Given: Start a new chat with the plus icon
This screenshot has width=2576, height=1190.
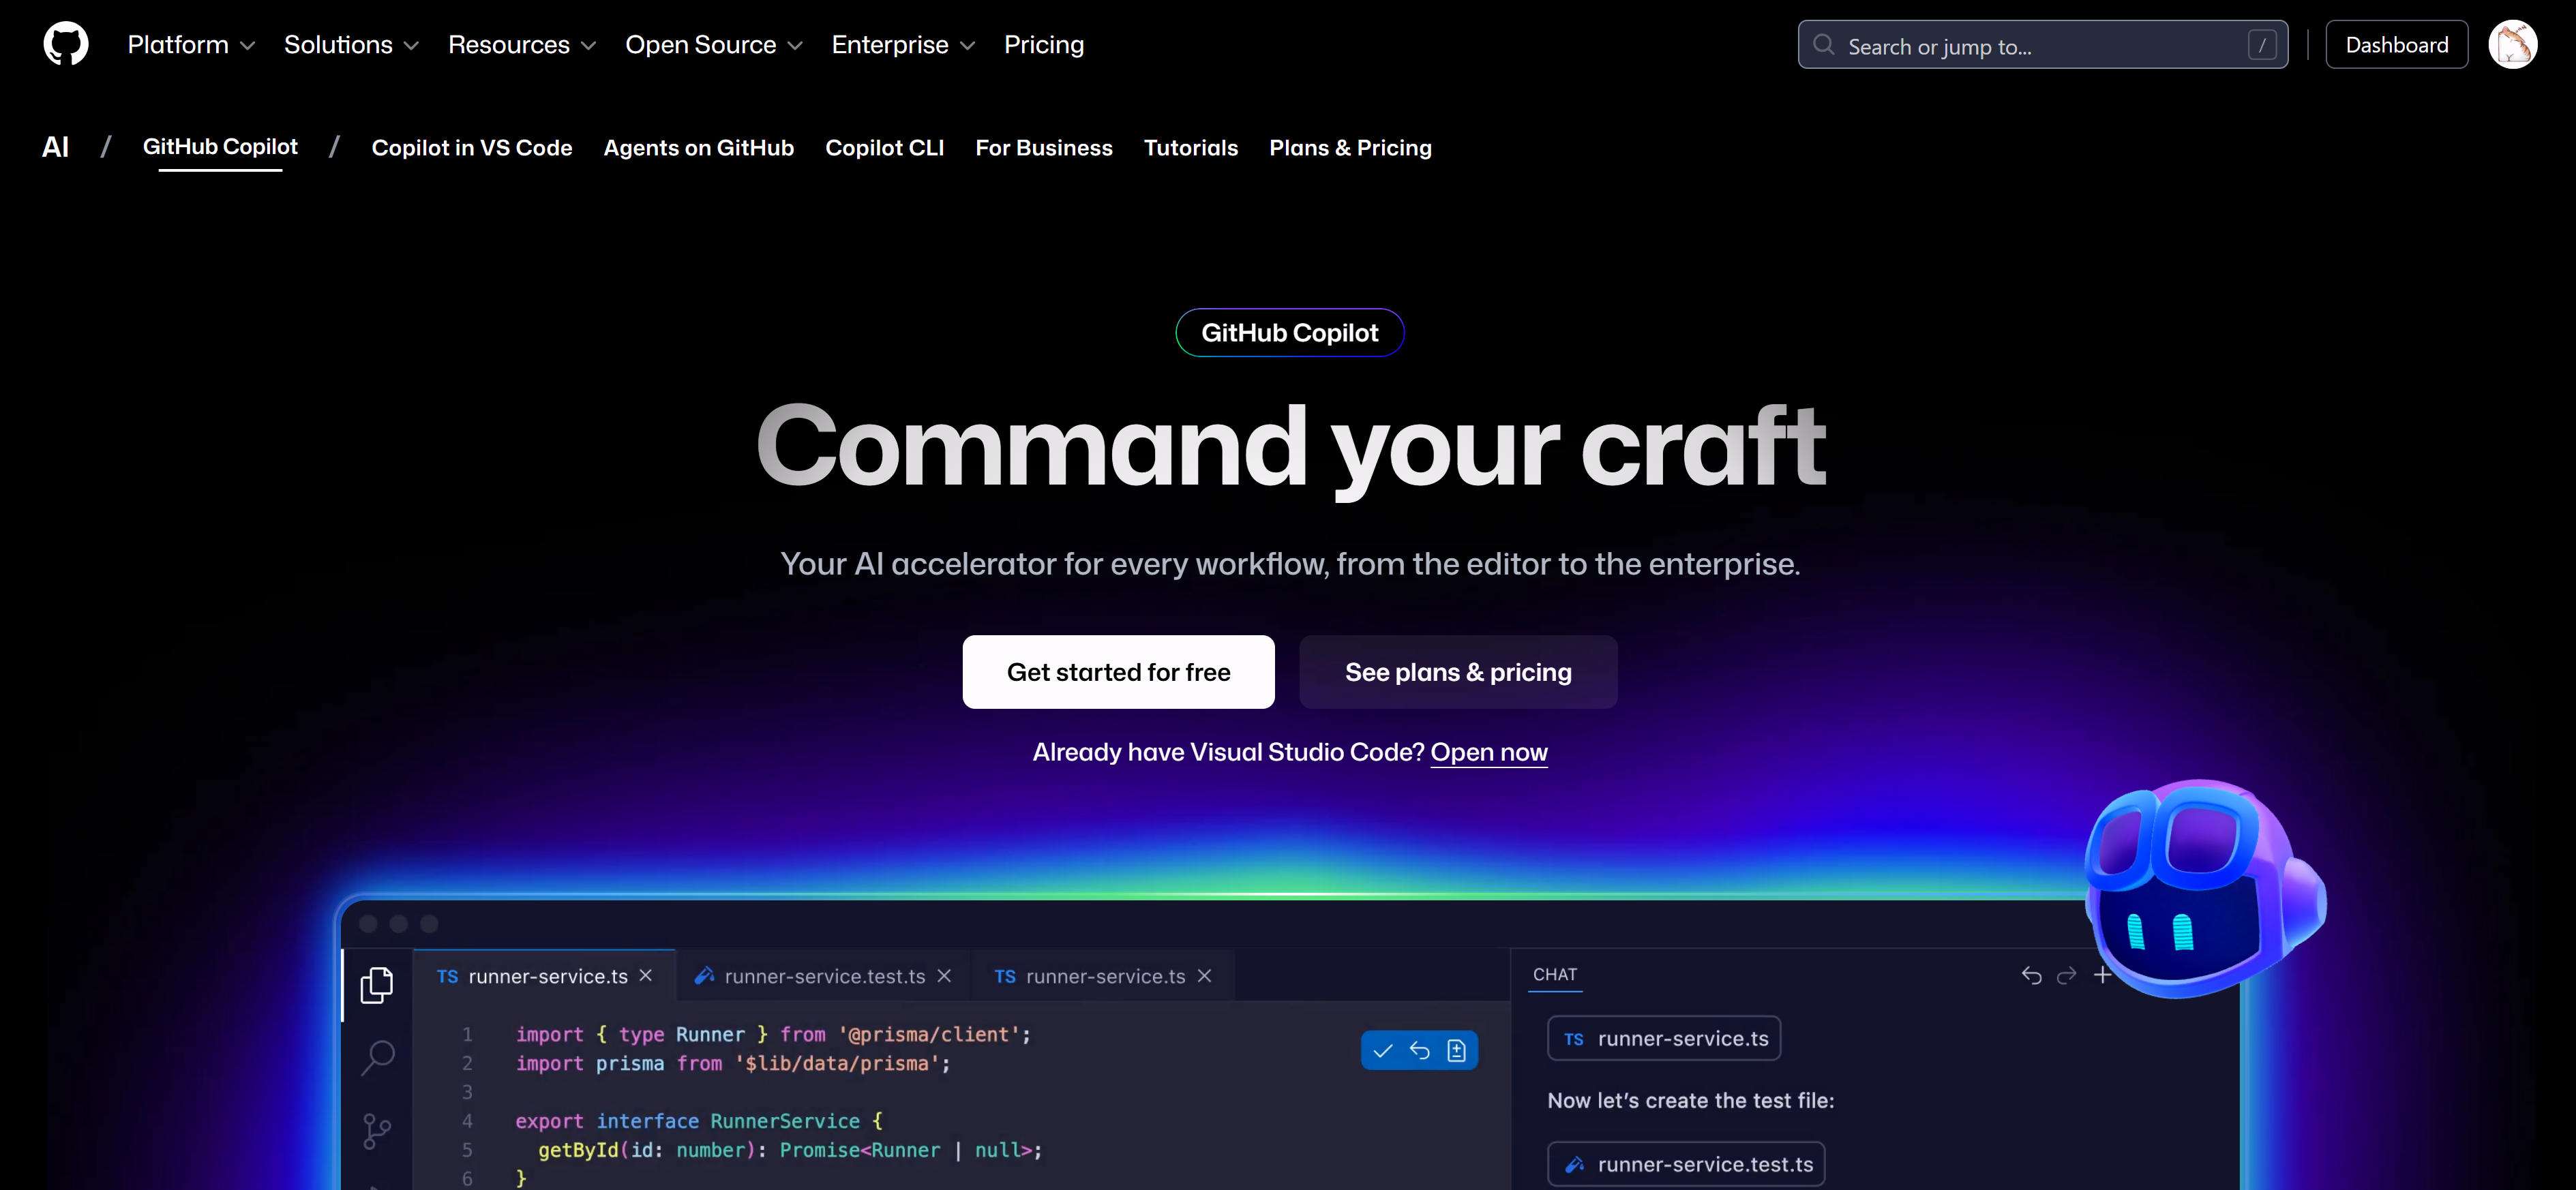Looking at the screenshot, I should (x=2102, y=976).
